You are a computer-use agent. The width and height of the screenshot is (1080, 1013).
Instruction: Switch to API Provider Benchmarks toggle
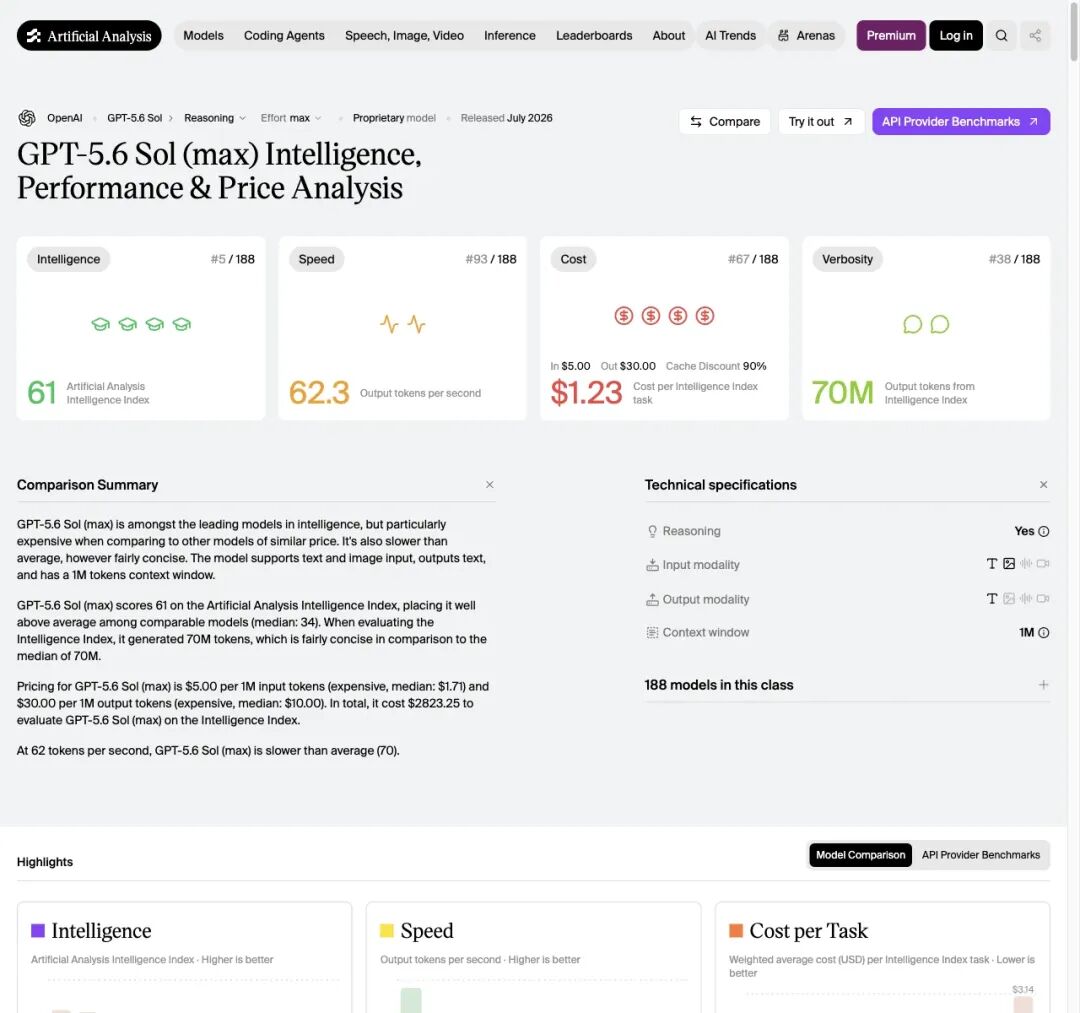click(981, 855)
